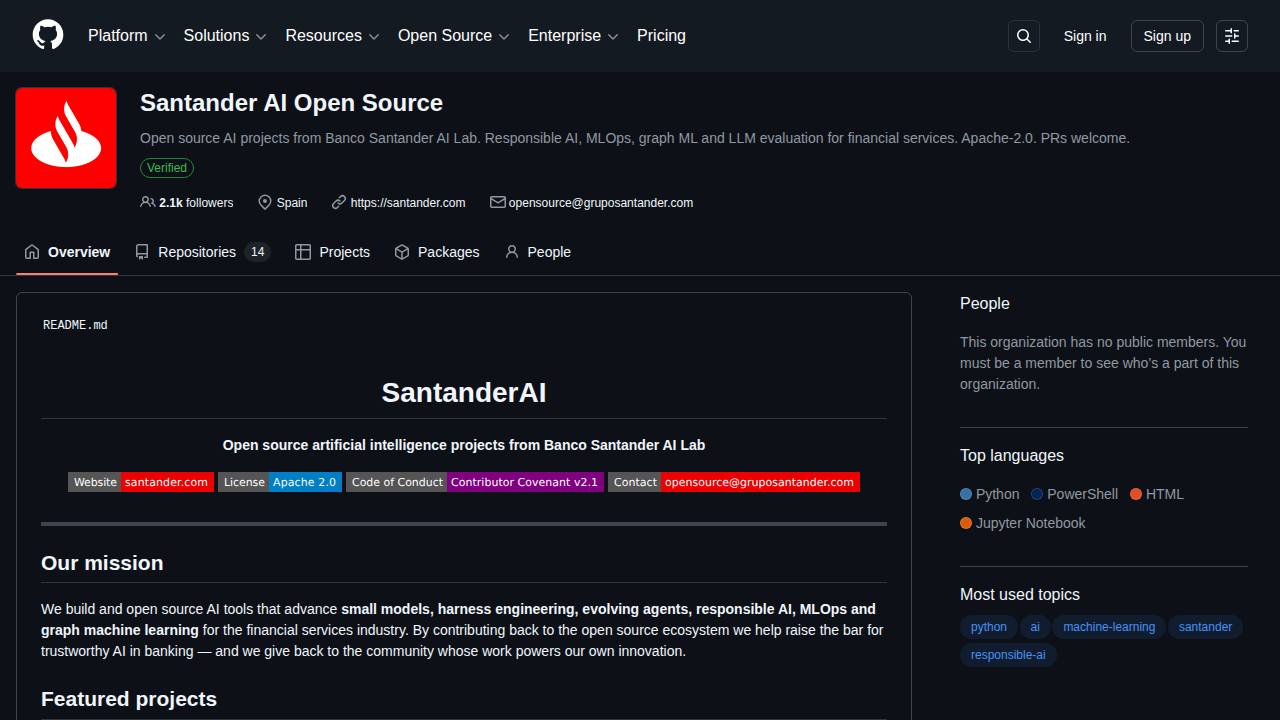Click the followers people icon
The image size is (1280, 720).
148,202
